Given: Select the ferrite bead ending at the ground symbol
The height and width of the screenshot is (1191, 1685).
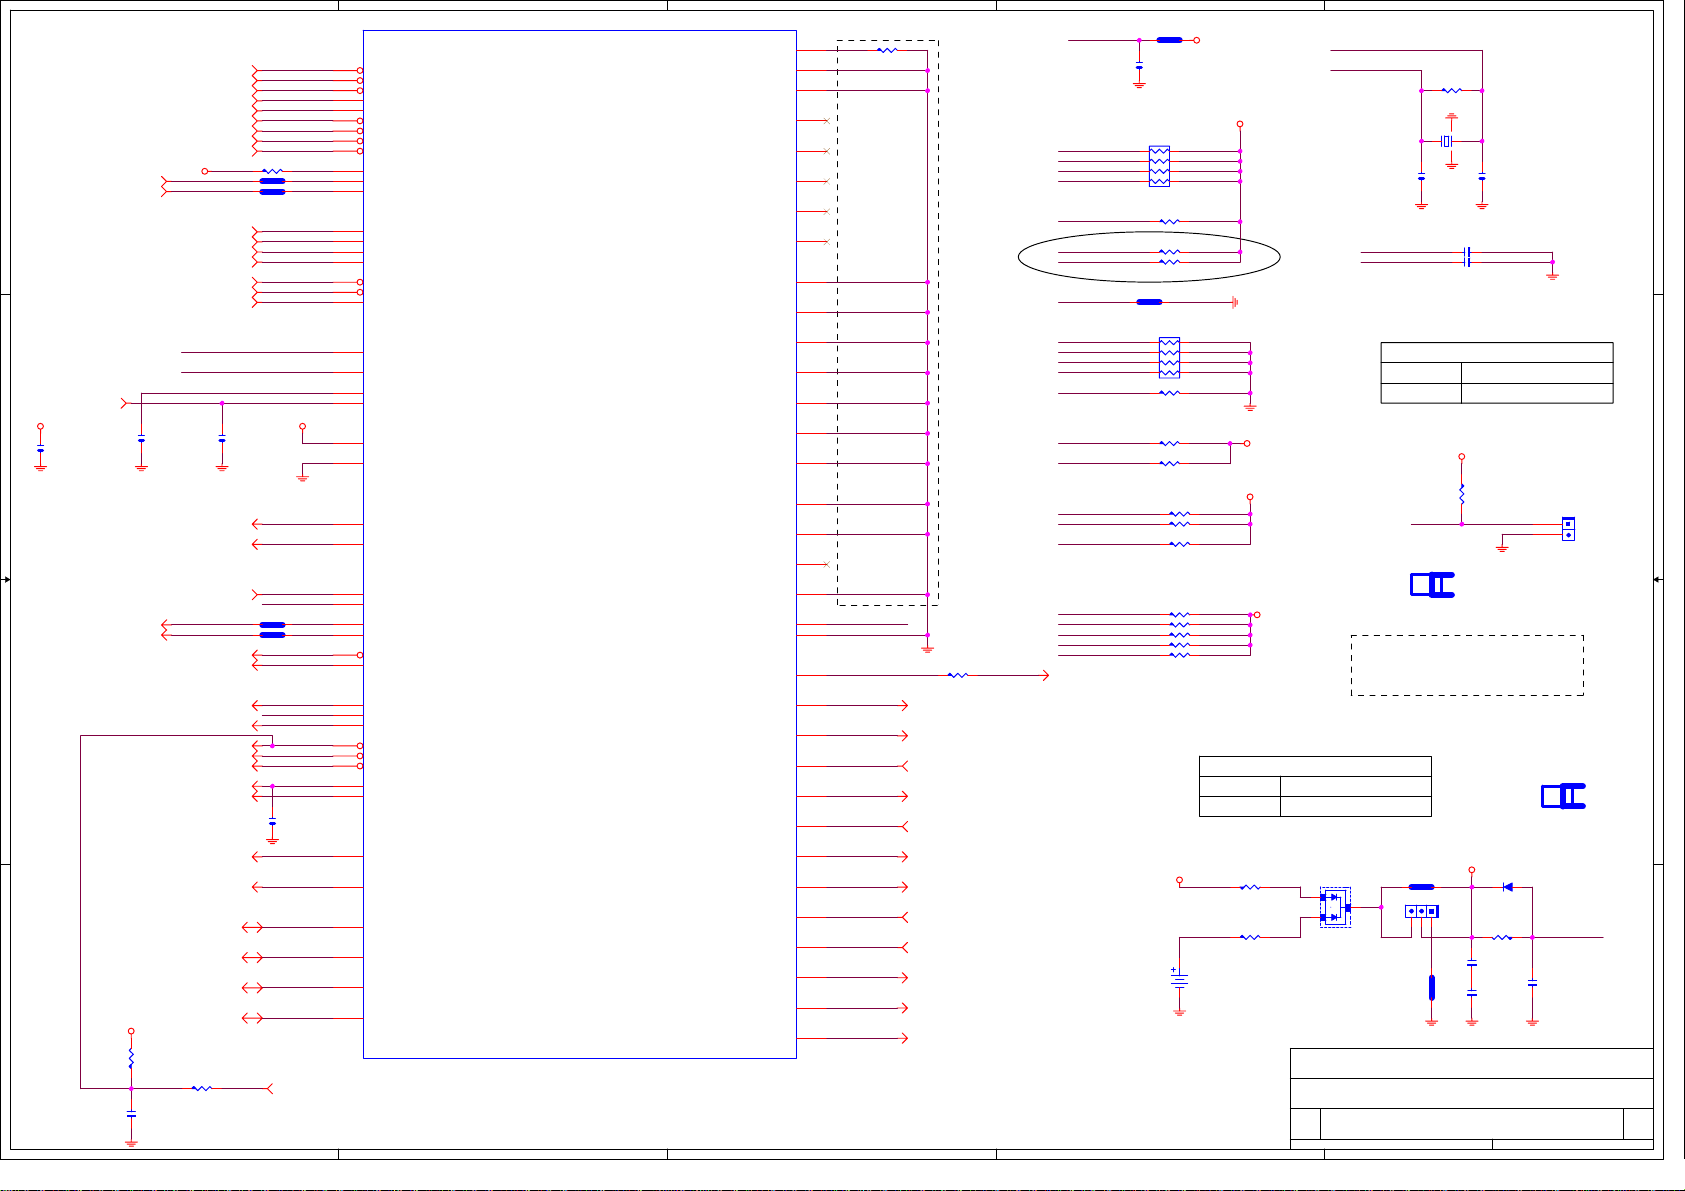Looking at the screenshot, I should tap(1150, 302).
